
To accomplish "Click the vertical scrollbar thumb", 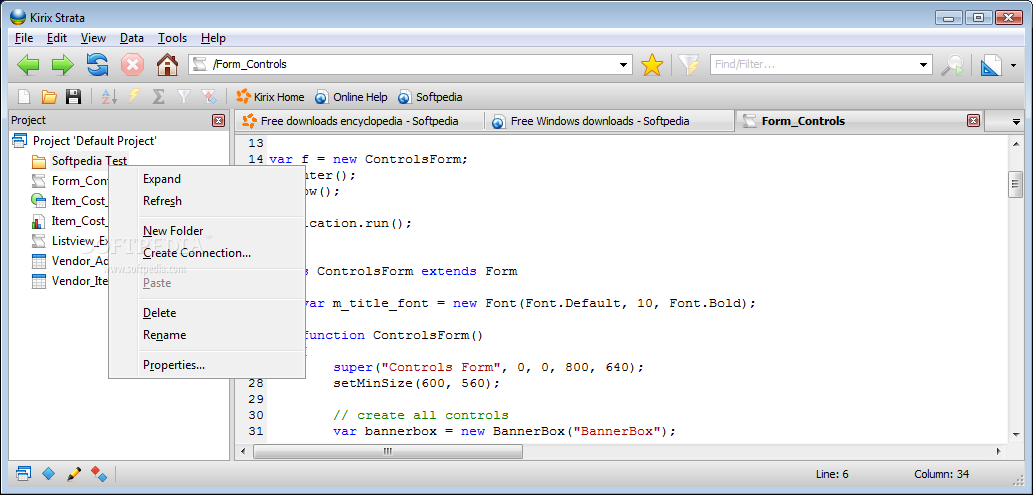I will (x=1015, y=184).
